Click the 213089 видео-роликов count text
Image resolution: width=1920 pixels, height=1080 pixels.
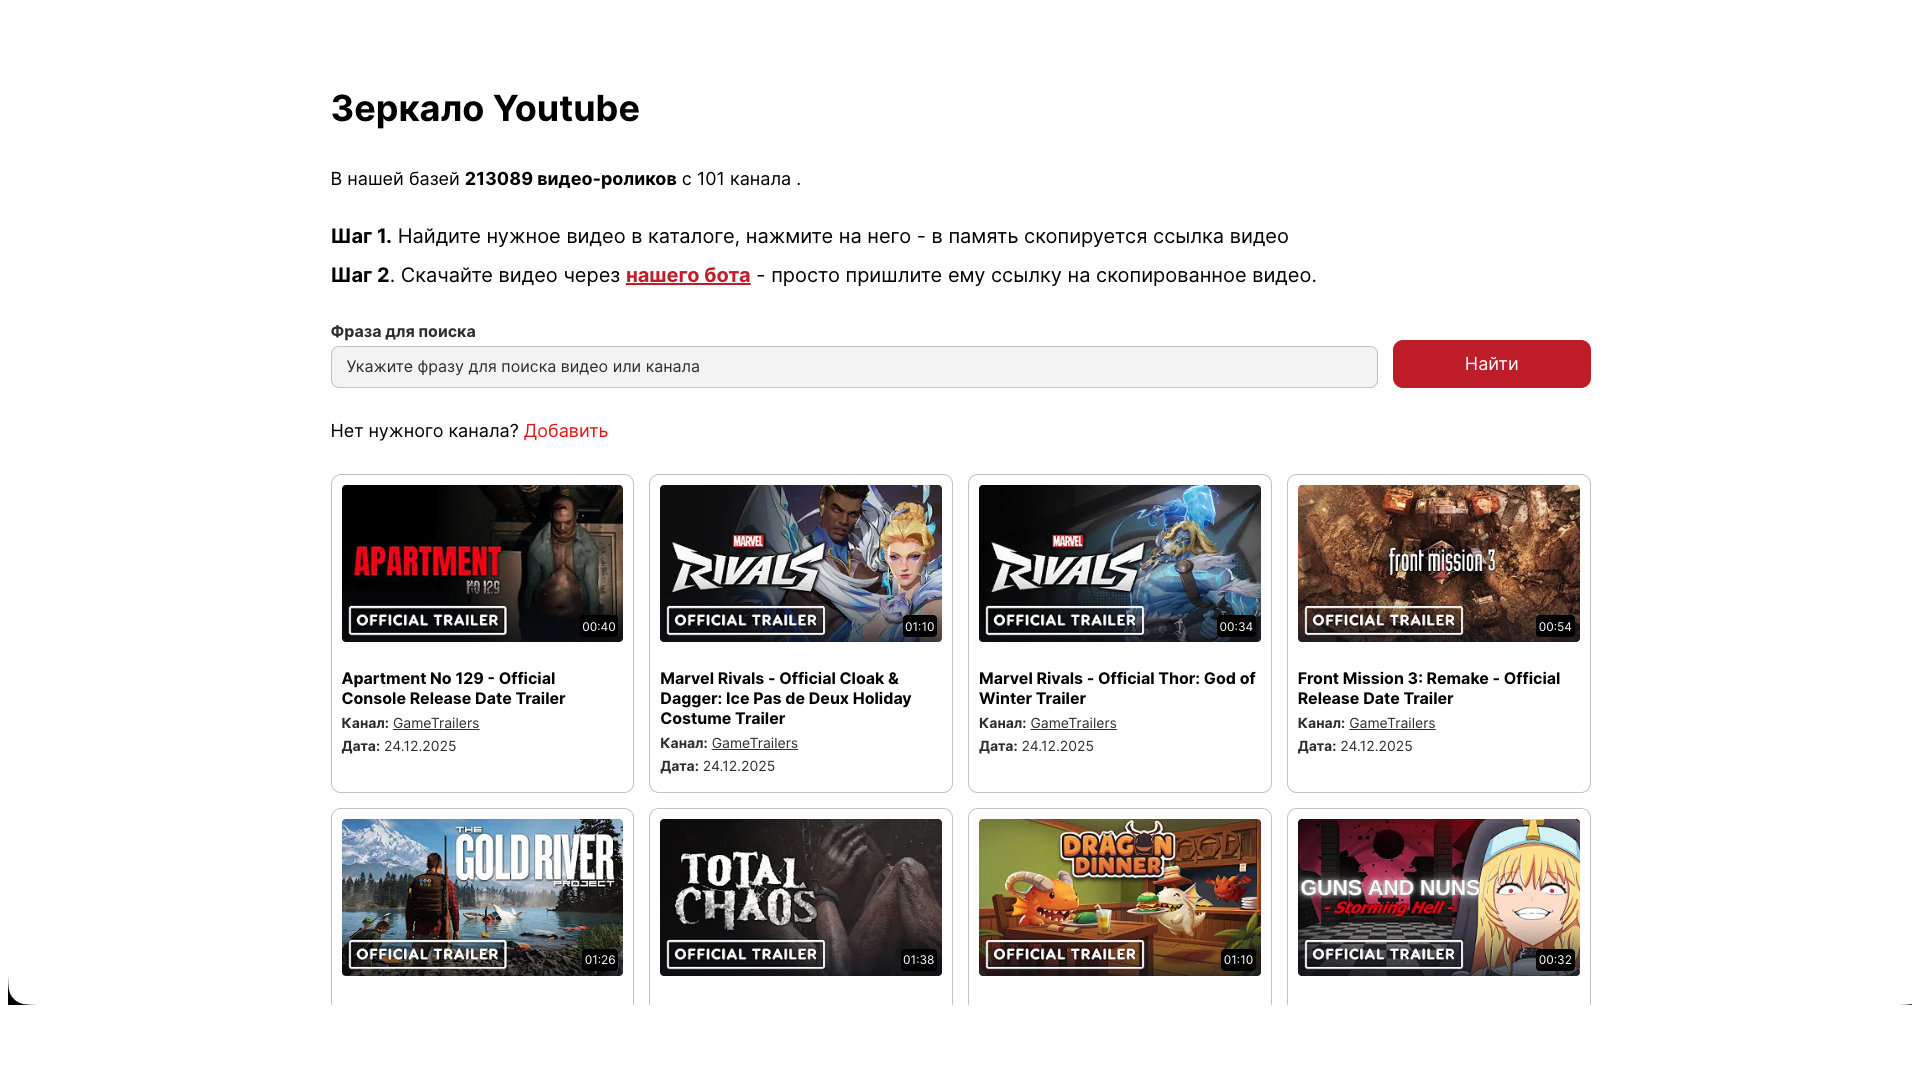pyautogui.click(x=570, y=179)
